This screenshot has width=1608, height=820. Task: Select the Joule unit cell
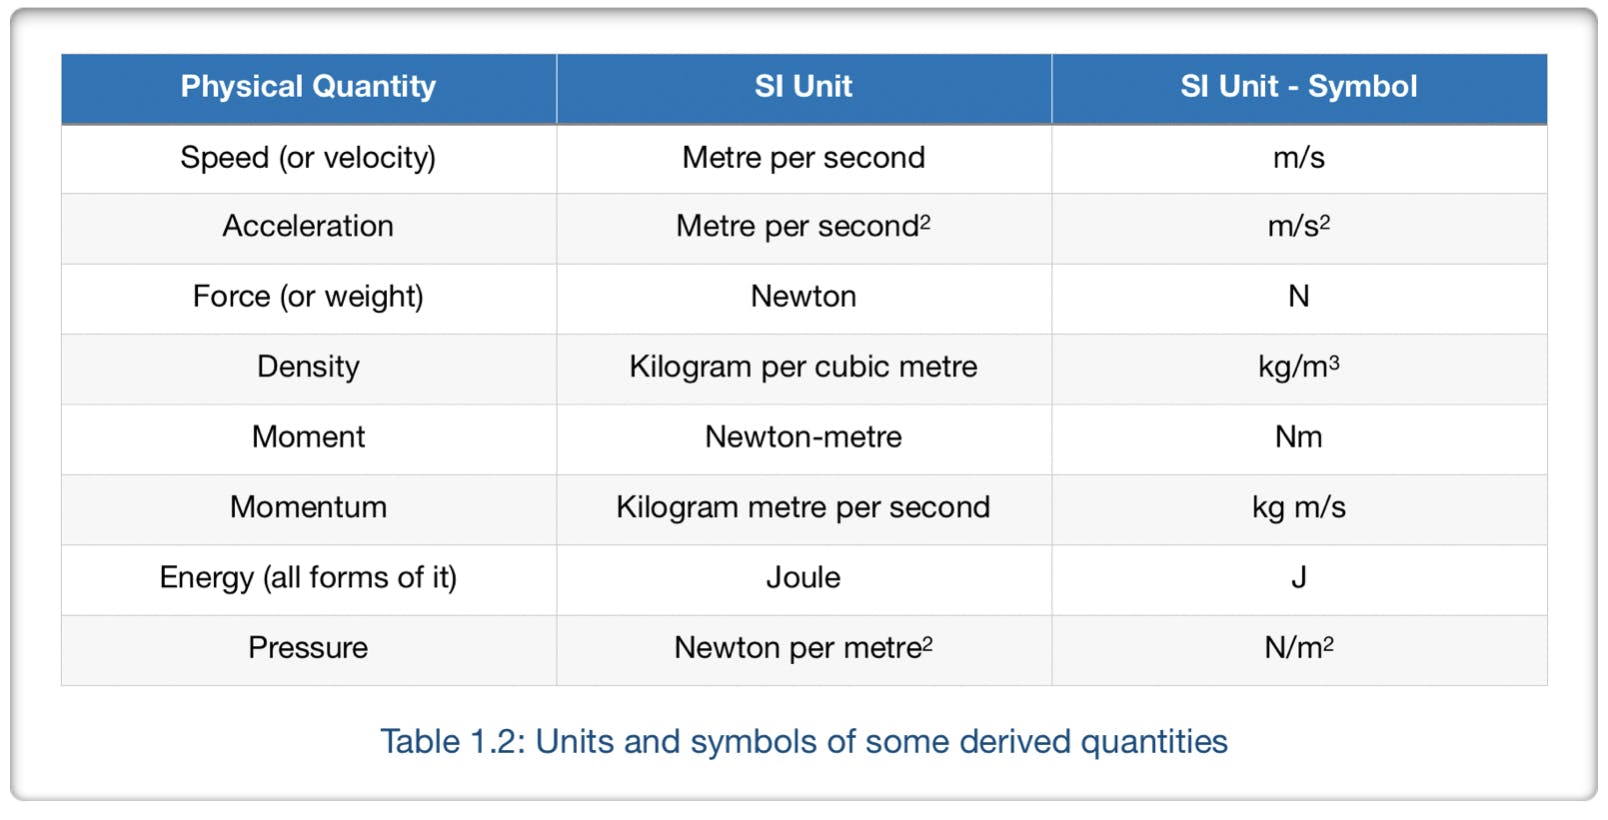coord(803,578)
